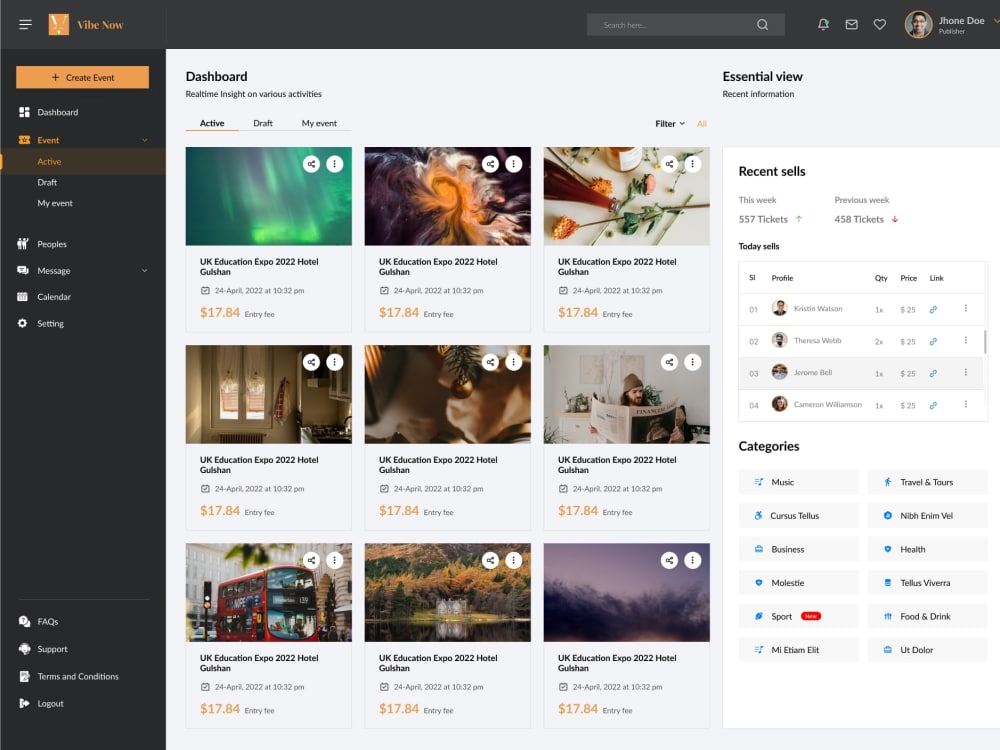Select the Business category
1000x750 pixels.
coord(798,549)
